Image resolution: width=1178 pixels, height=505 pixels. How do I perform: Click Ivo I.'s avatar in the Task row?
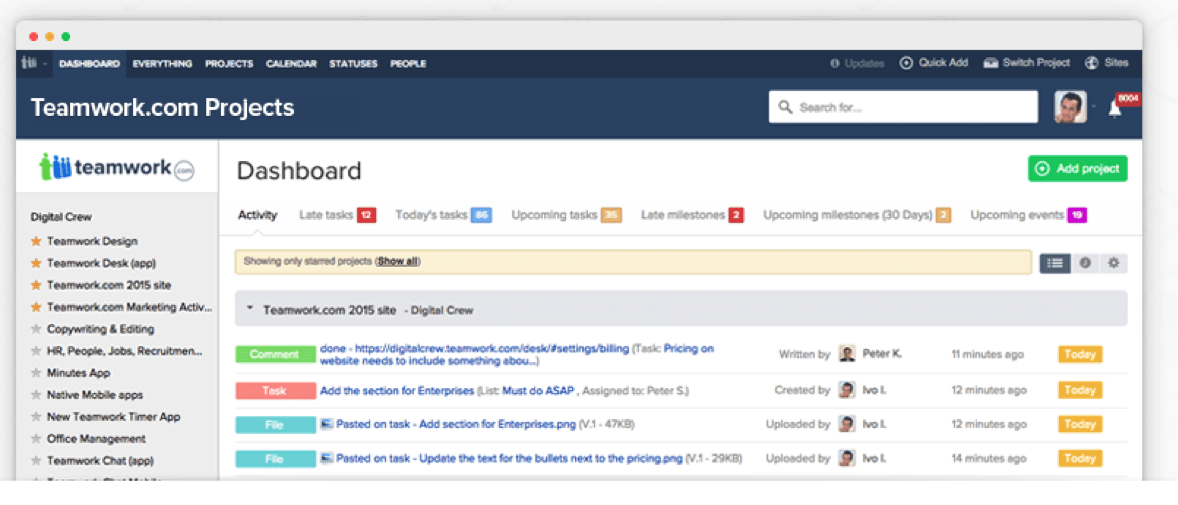coord(847,390)
